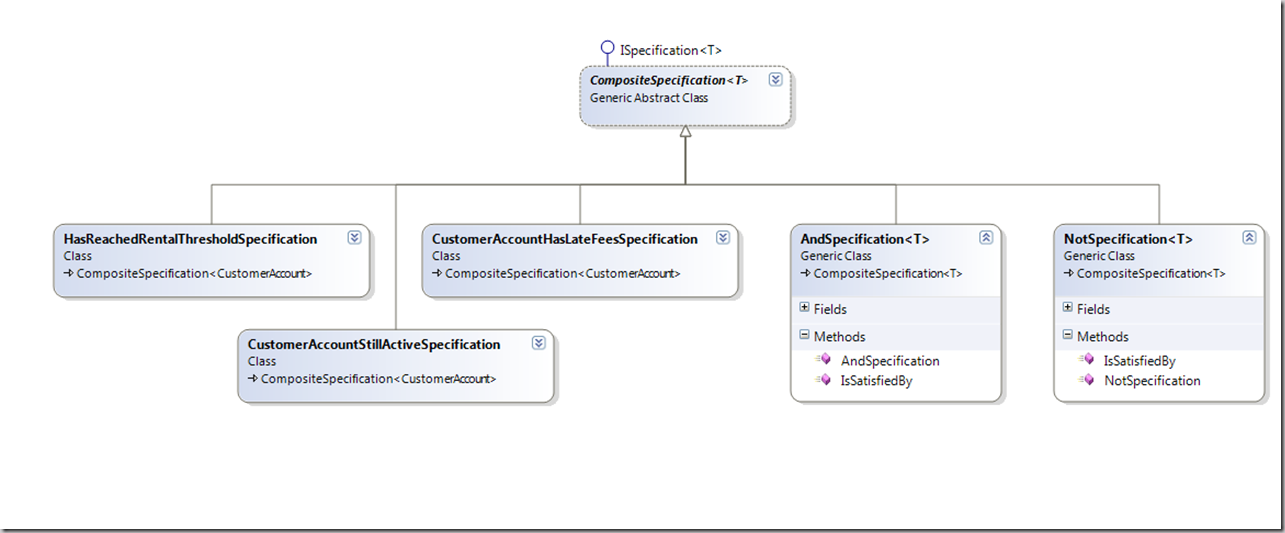1285x533 pixels.
Task: Collapse the NotSpecification<T> class using its chevron
Action: (1248, 238)
